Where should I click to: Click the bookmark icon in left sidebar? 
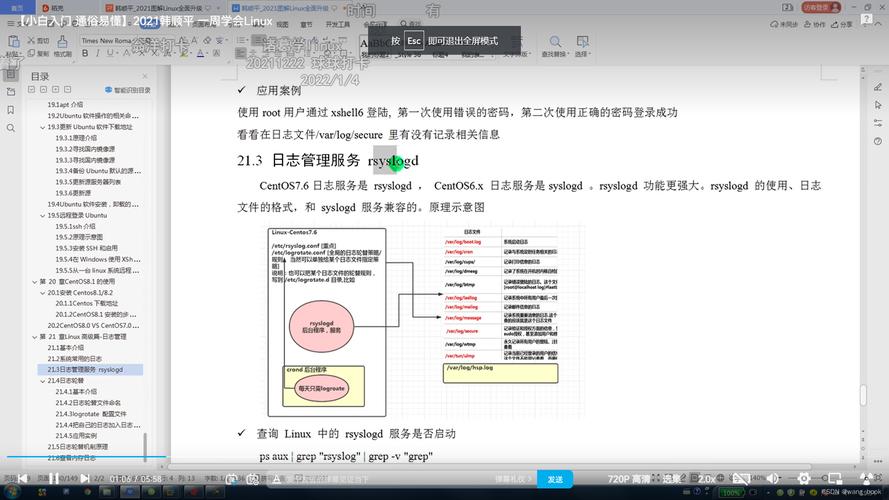point(11,110)
